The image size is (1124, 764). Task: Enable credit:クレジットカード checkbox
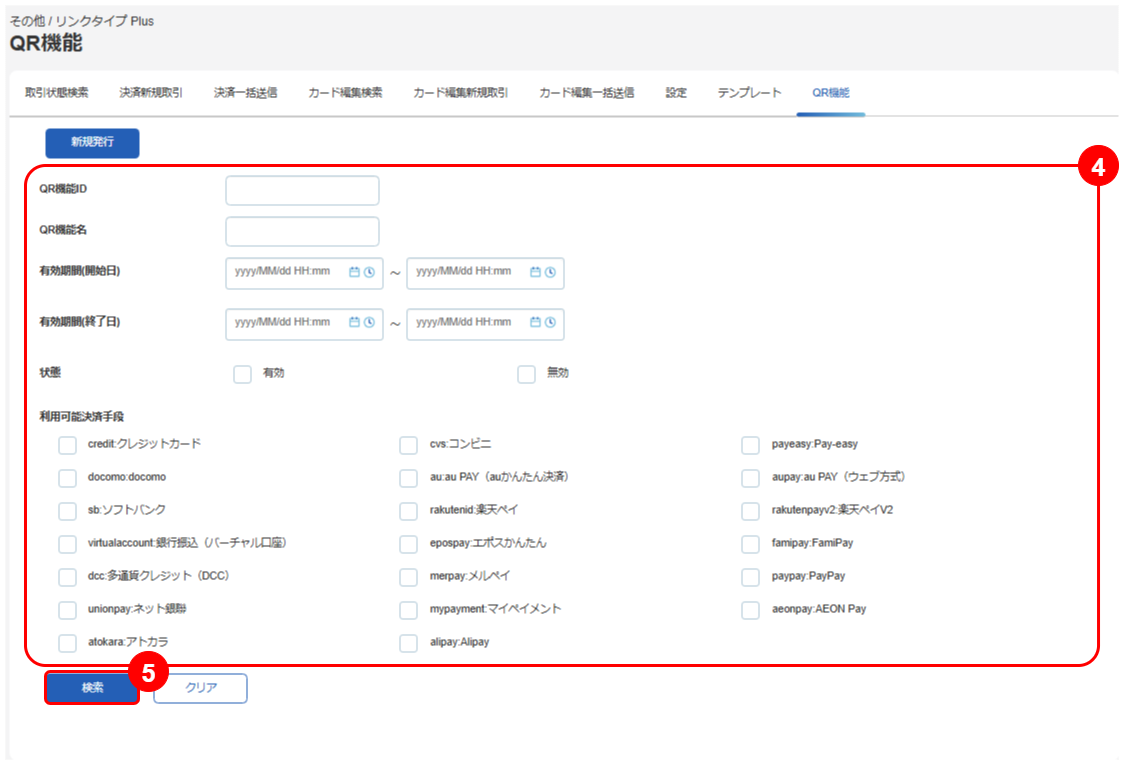(x=67, y=445)
